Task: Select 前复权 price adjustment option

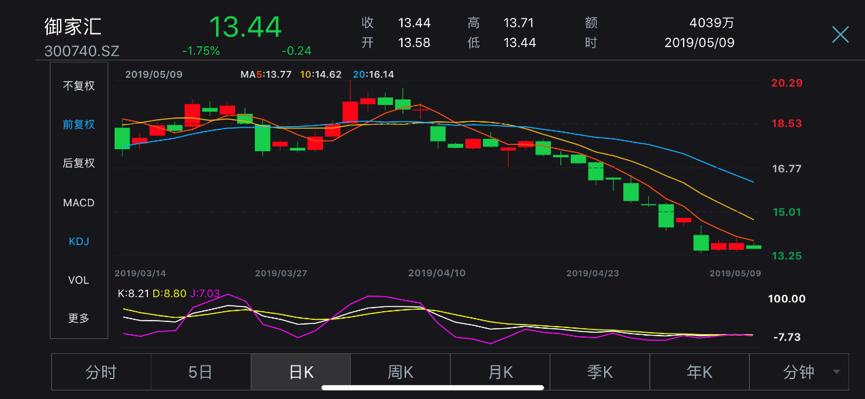Action: tap(78, 125)
